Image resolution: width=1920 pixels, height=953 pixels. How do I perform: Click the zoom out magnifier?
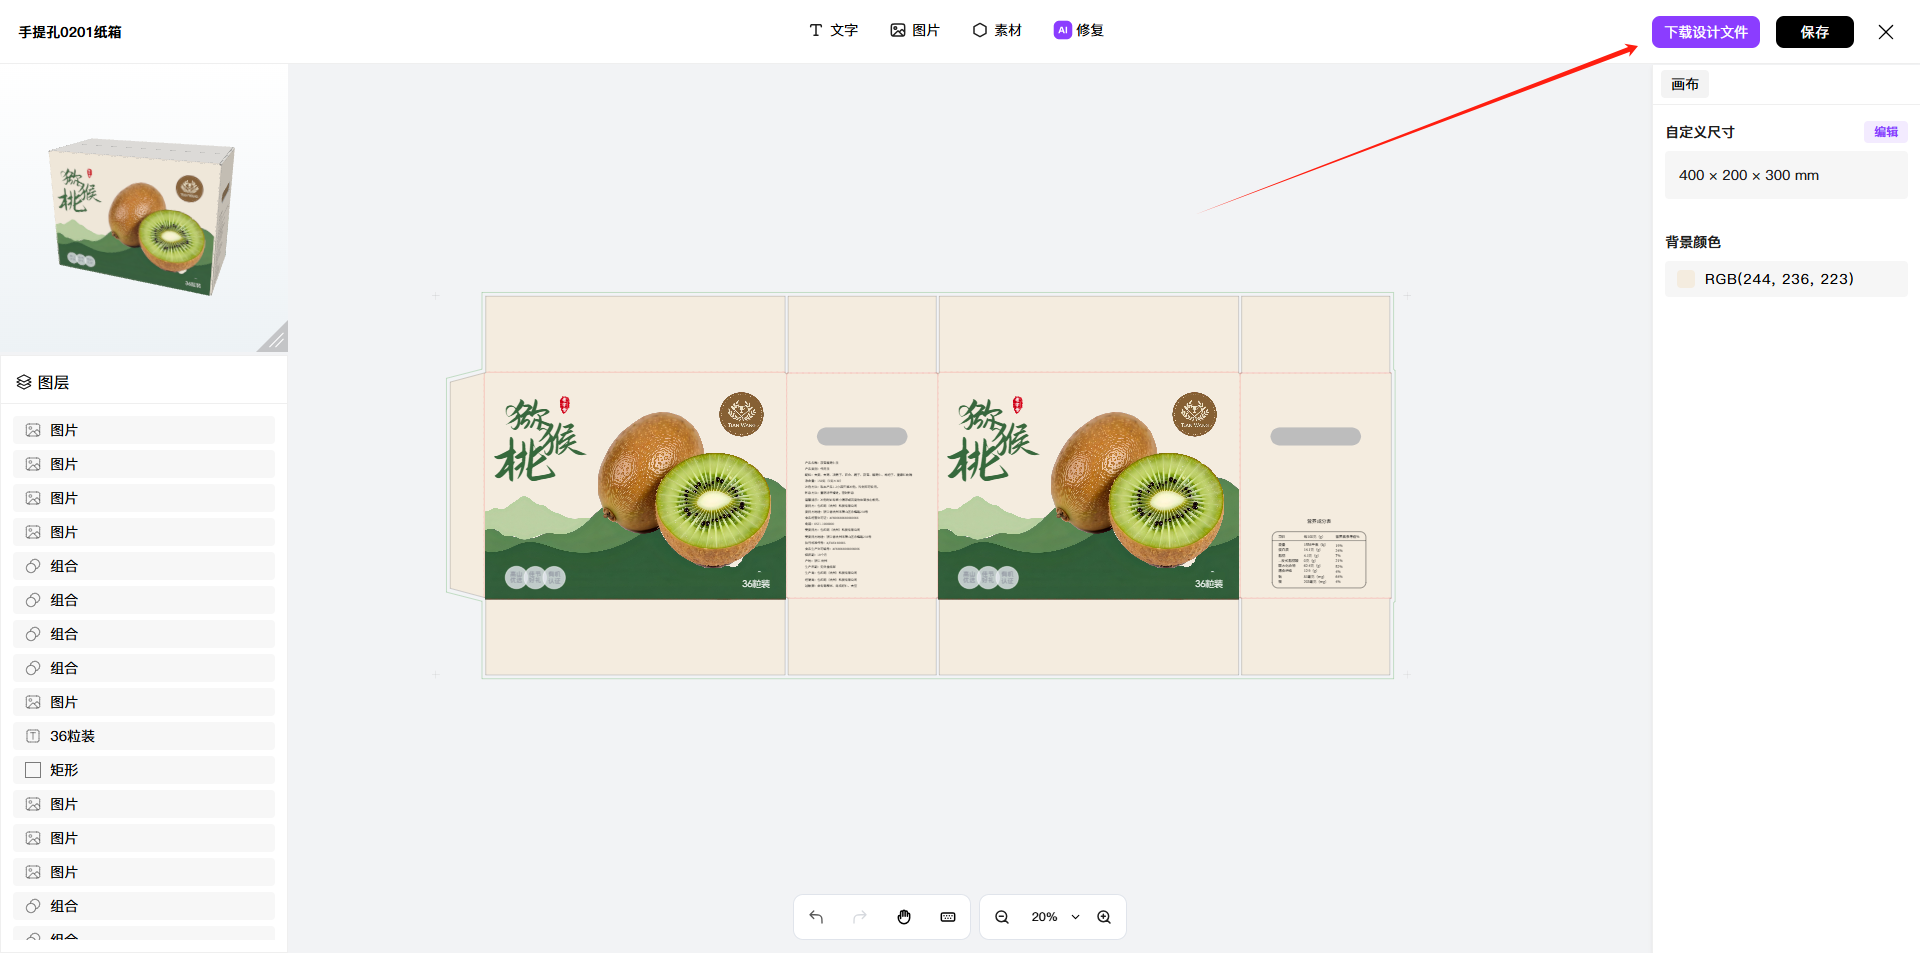[1002, 917]
